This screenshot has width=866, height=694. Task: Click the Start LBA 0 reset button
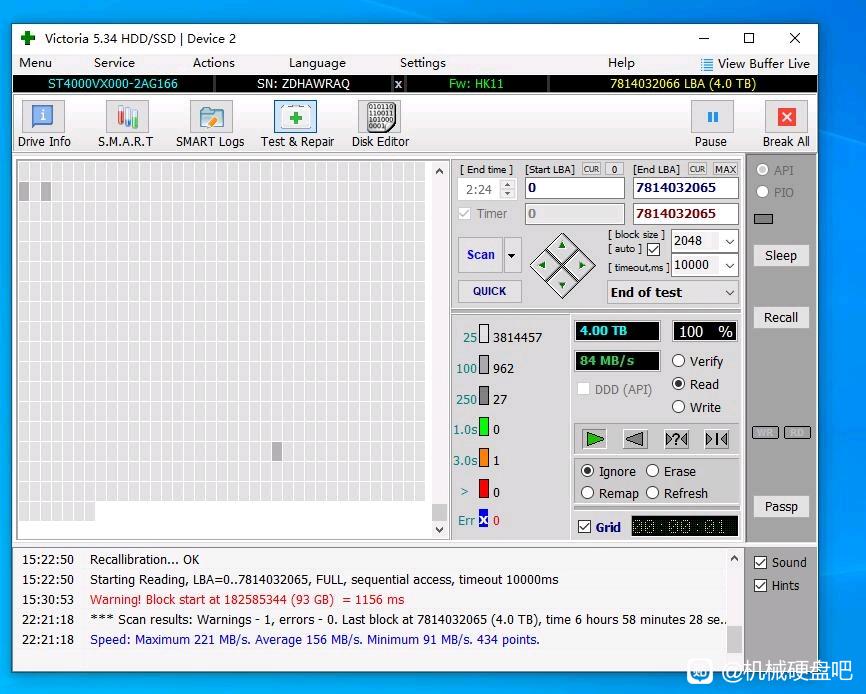click(x=614, y=169)
